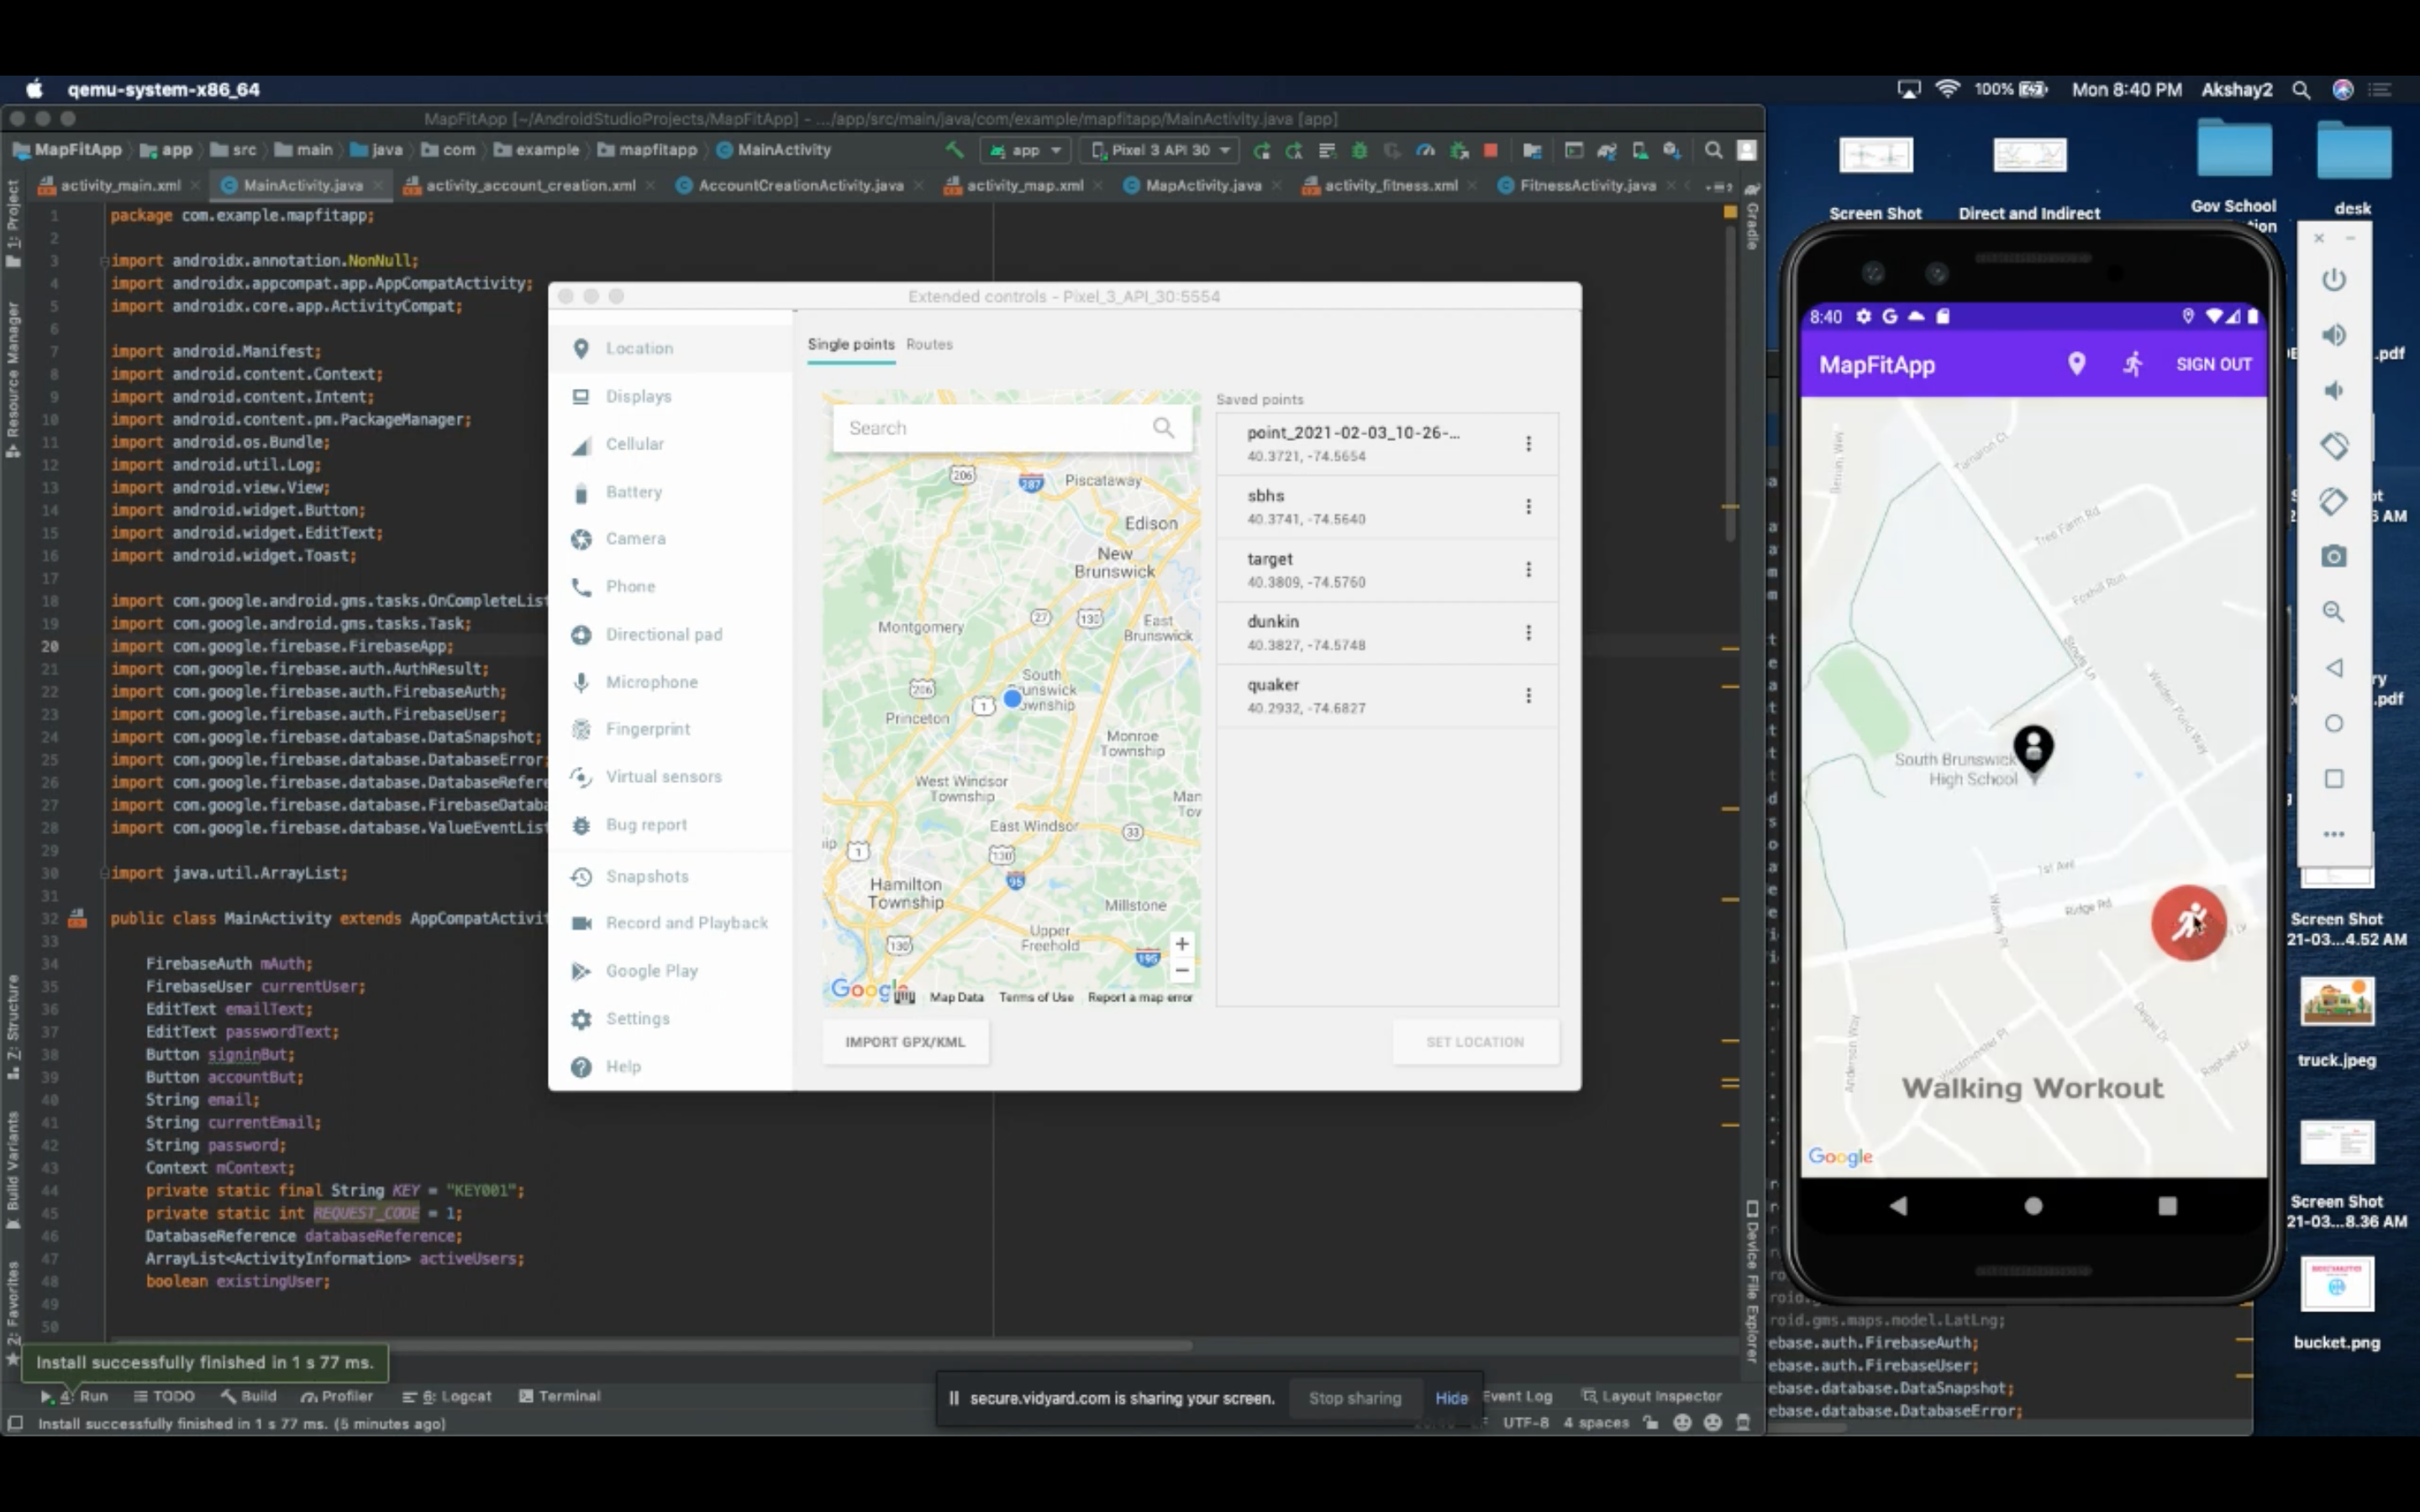Switch to the Routes tab
This screenshot has height=1512, width=2420.
coord(929,344)
